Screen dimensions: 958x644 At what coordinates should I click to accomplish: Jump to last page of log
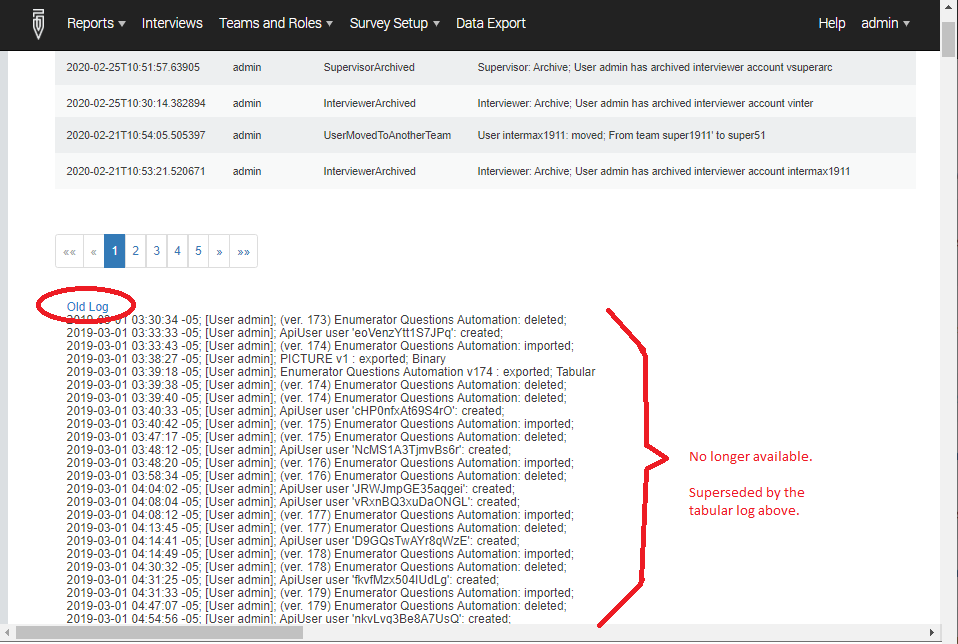click(x=243, y=252)
